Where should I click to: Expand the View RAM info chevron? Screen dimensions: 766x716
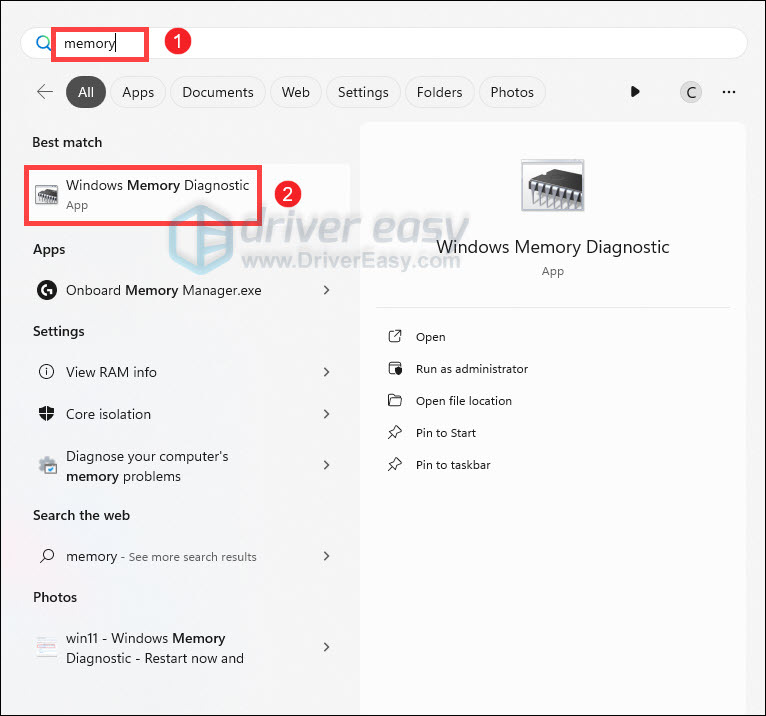(326, 372)
